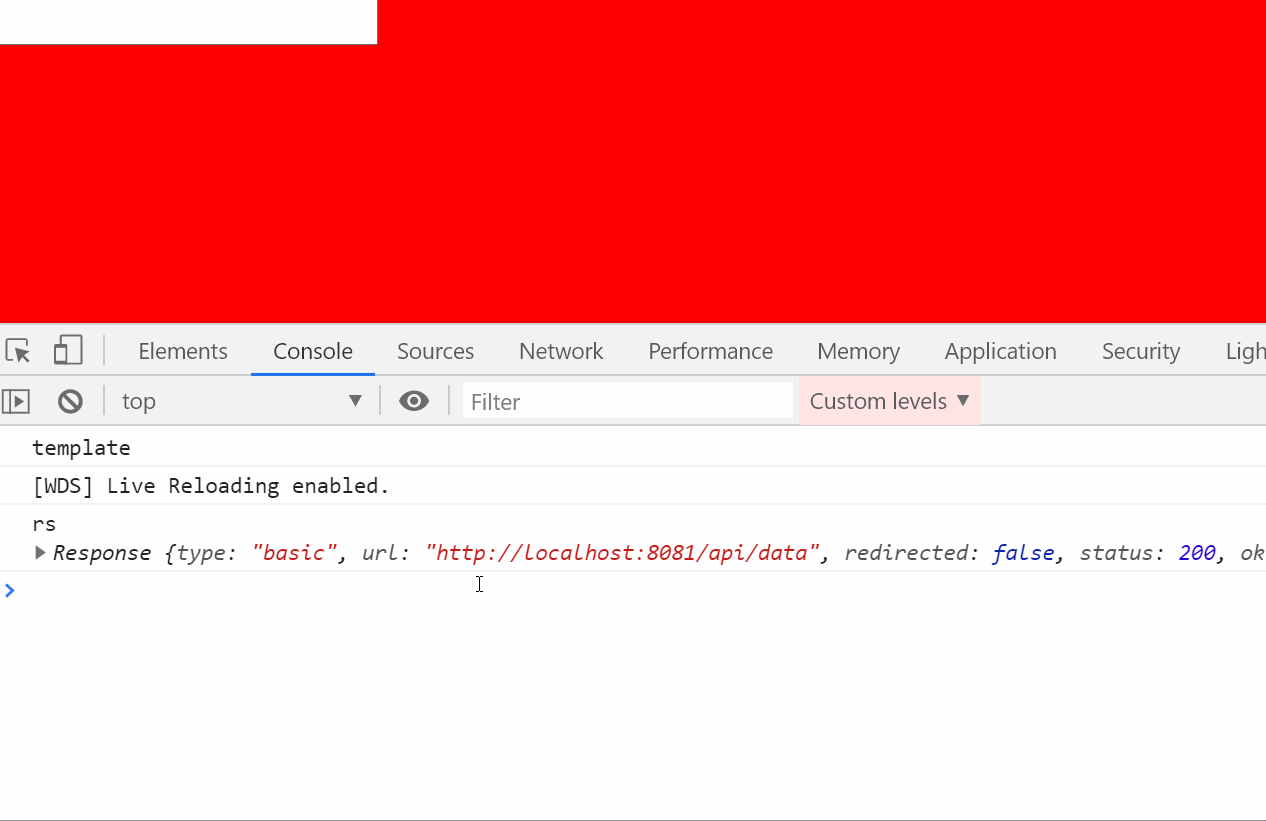The image size is (1266, 821).
Task: Click the status 200 value in Response
Action: click(x=1196, y=552)
